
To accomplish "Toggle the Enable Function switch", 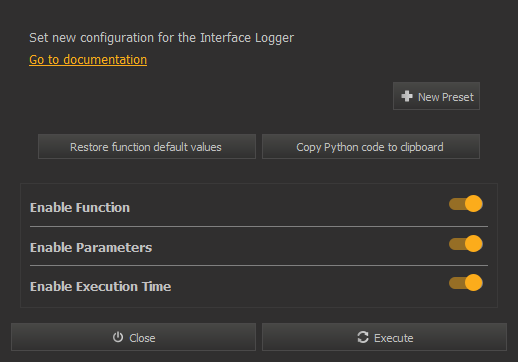I will 466,204.
